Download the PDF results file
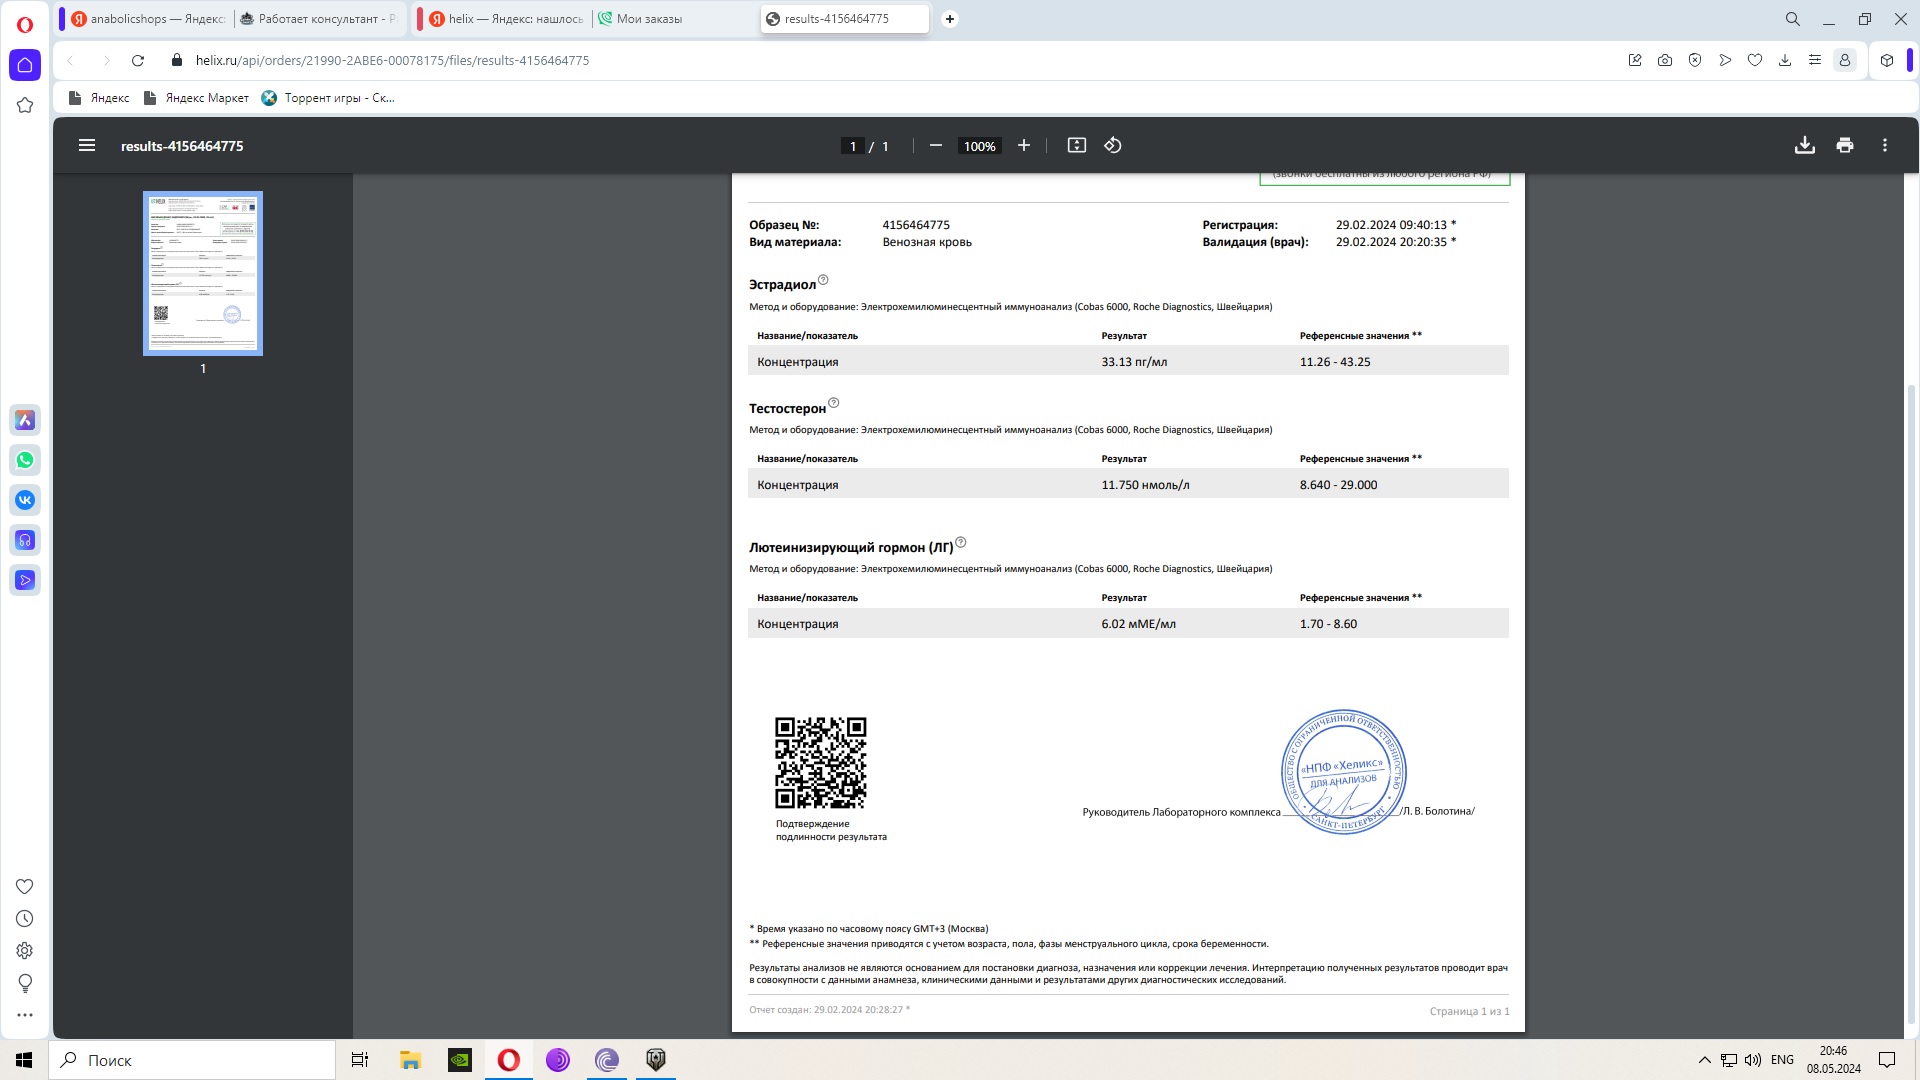Screen dimensions: 1920x1080 (1804, 146)
